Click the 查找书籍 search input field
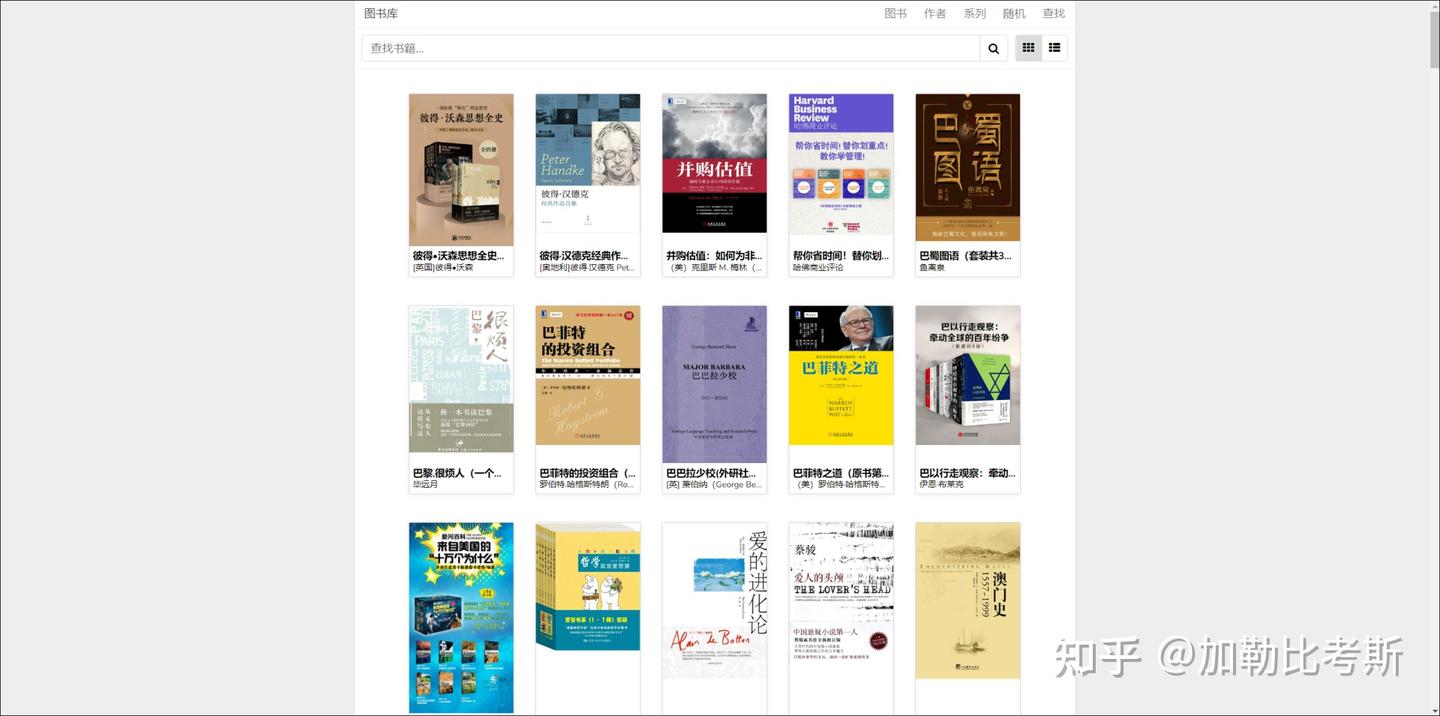 (x=670, y=47)
